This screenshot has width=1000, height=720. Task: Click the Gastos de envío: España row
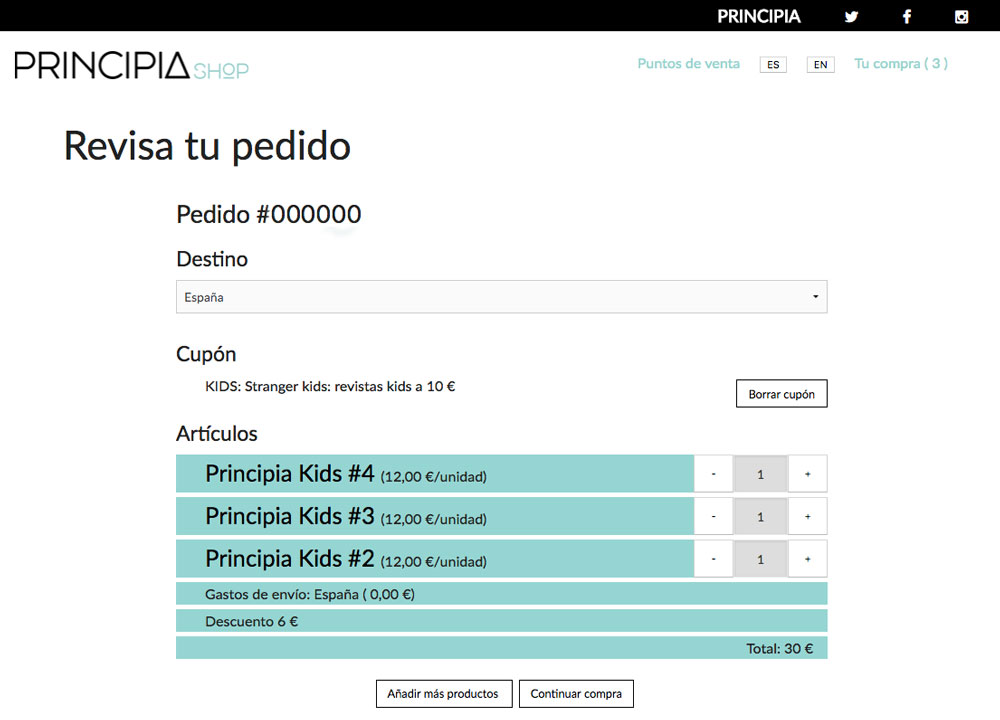pos(501,594)
